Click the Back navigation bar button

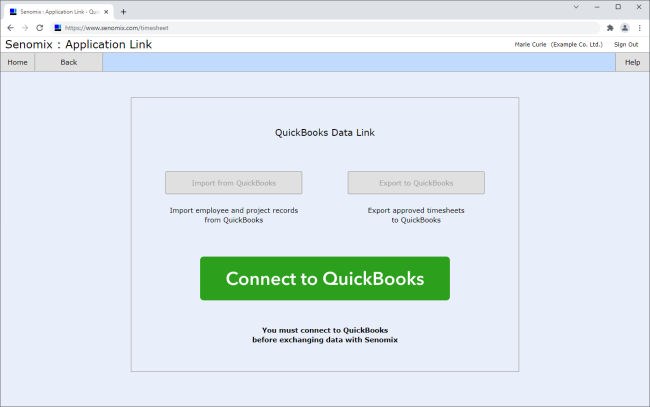(68, 62)
